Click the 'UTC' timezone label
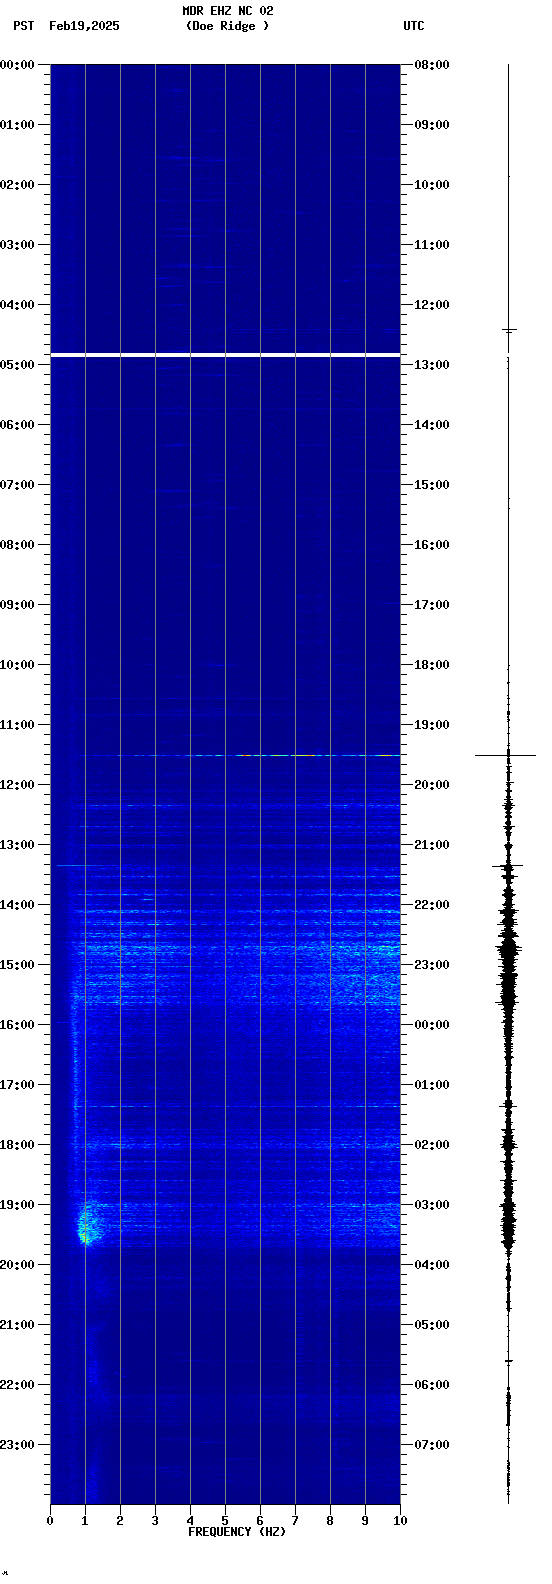 point(414,26)
